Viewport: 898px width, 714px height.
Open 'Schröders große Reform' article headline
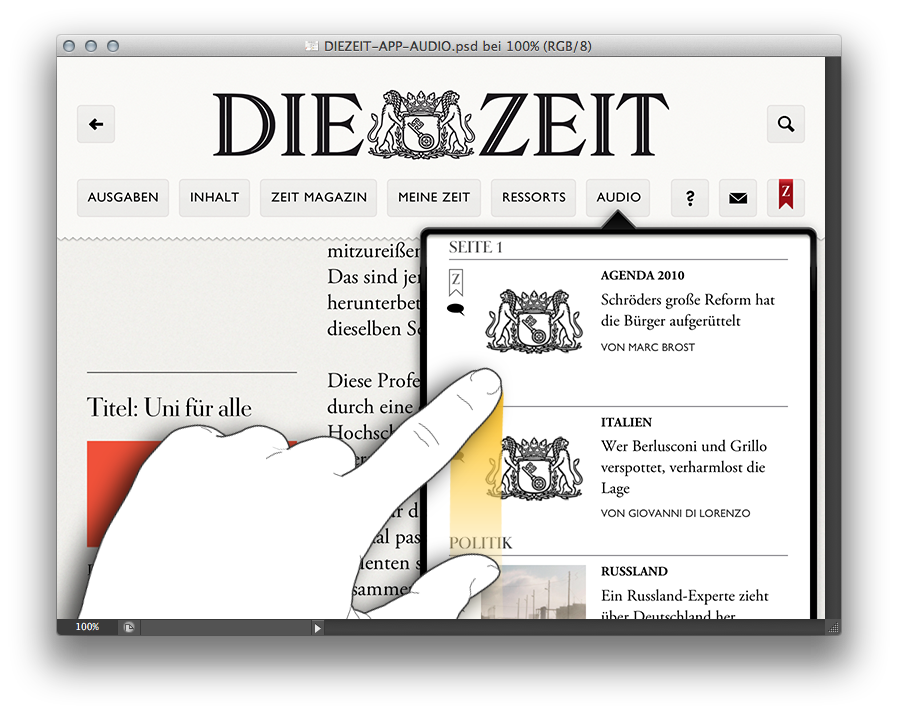(687, 310)
